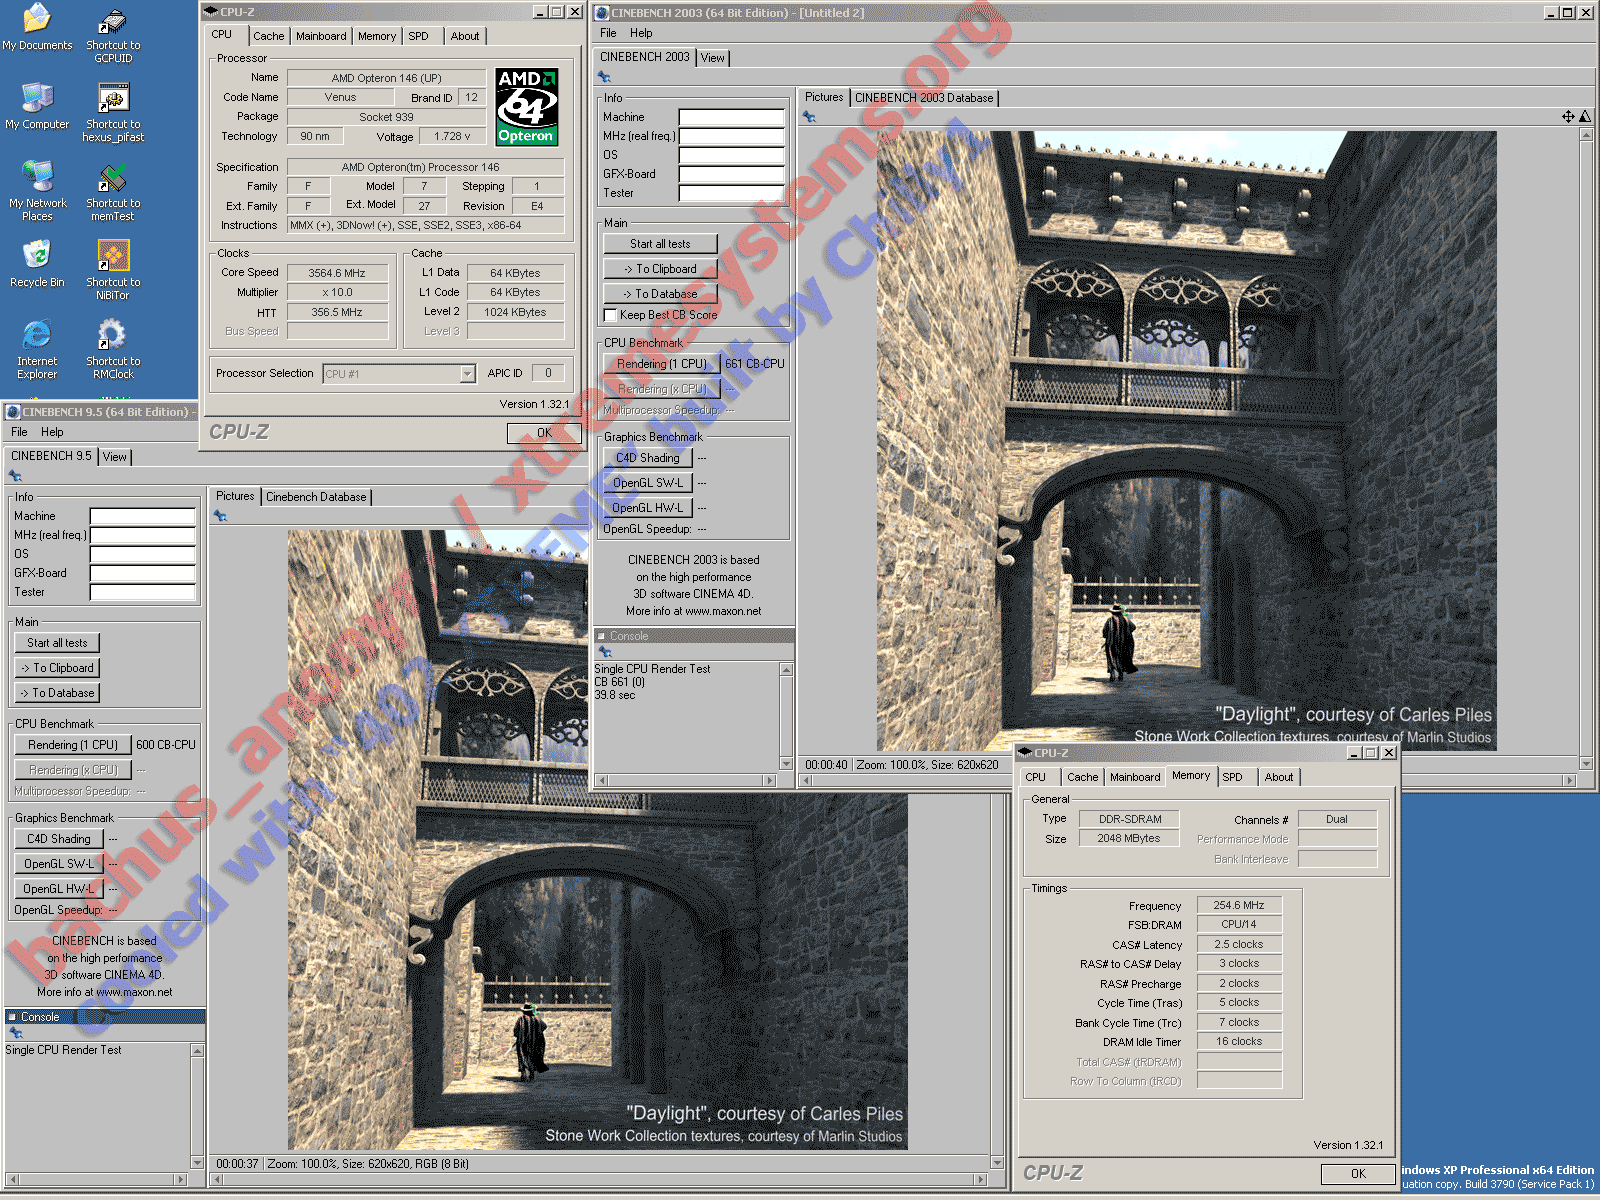This screenshot has width=1600, height=1200.
Task: Click To Database in CINEBENCH 2003
Action: [660, 294]
